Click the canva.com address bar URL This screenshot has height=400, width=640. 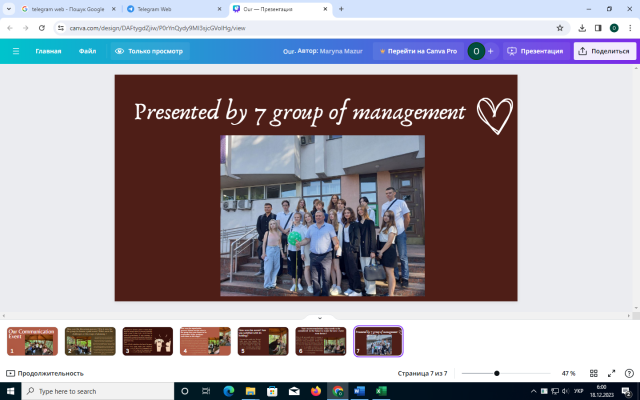pos(158,28)
